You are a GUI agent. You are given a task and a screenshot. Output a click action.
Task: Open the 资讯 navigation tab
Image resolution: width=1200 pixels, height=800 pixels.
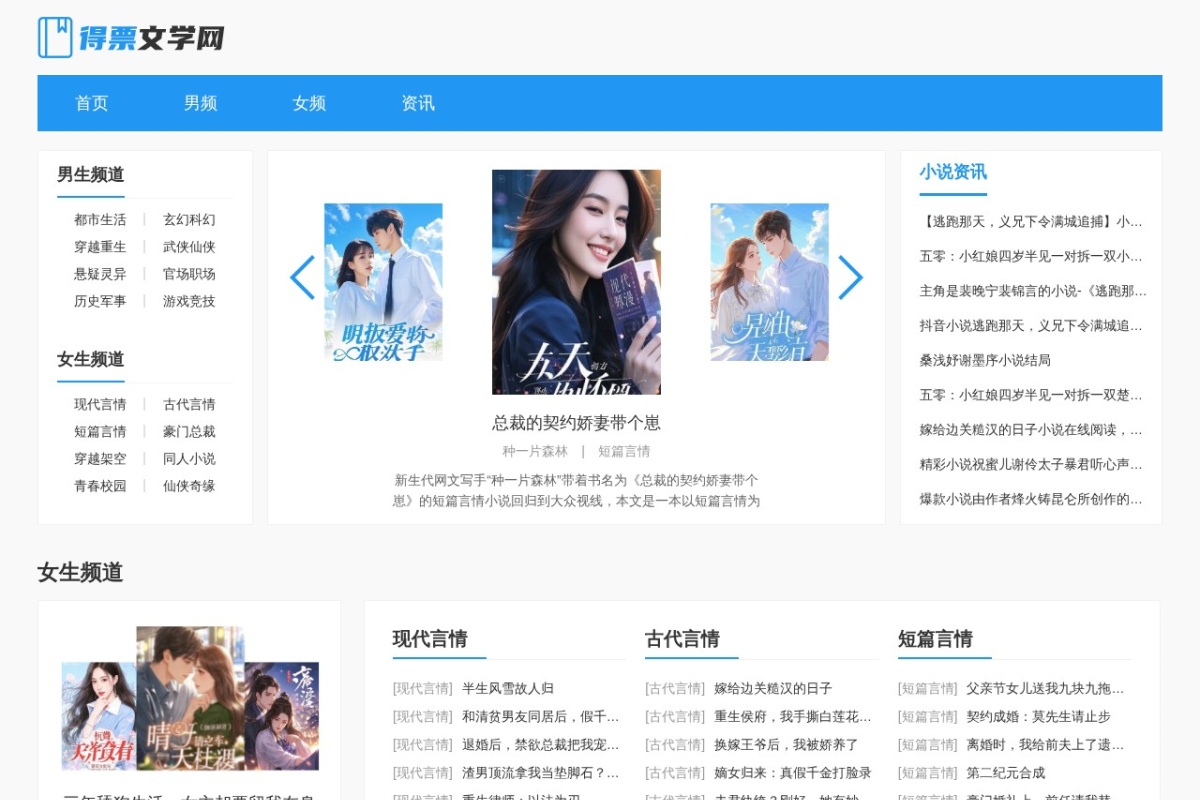tap(418, 103)
